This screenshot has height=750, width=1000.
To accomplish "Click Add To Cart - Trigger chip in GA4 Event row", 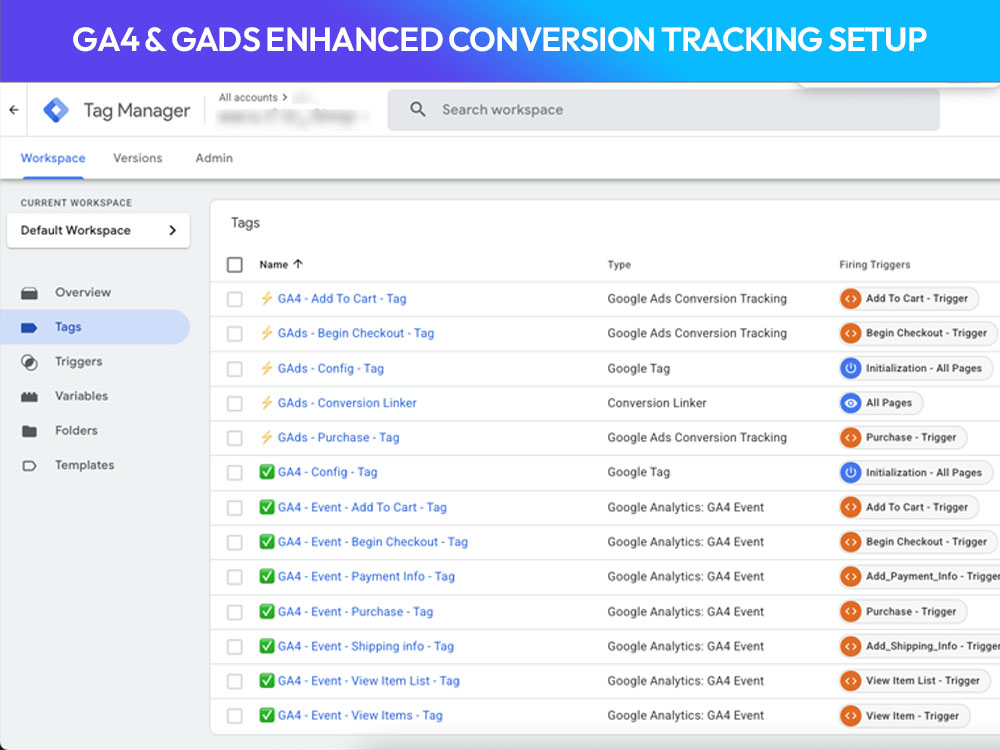I will [909, 507].
